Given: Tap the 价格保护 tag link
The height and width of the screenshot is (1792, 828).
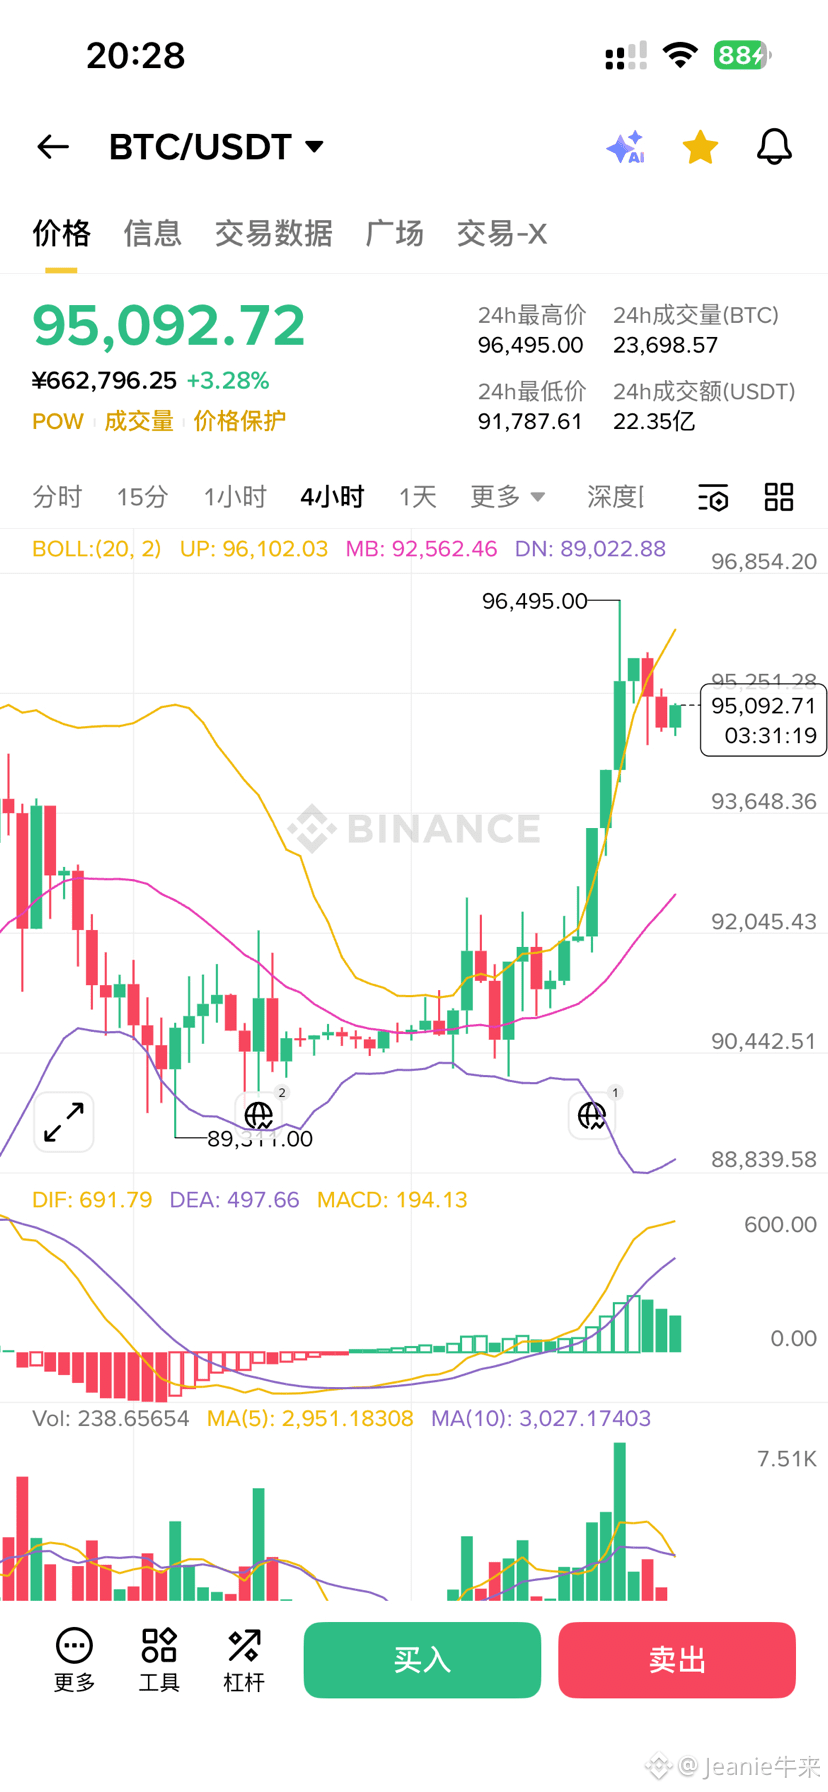Looking at the screenshot, I should [x=239, y=421].
